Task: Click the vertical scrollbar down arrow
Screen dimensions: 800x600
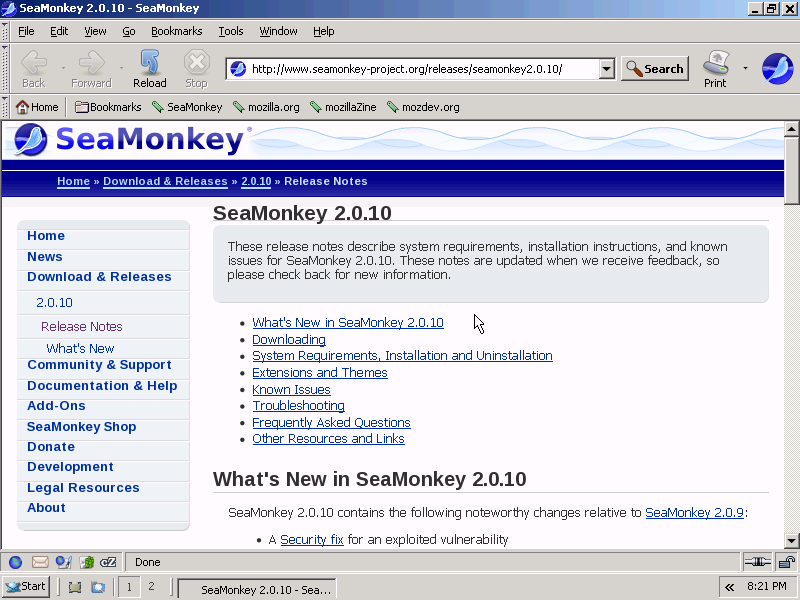Action: (791, 540)
